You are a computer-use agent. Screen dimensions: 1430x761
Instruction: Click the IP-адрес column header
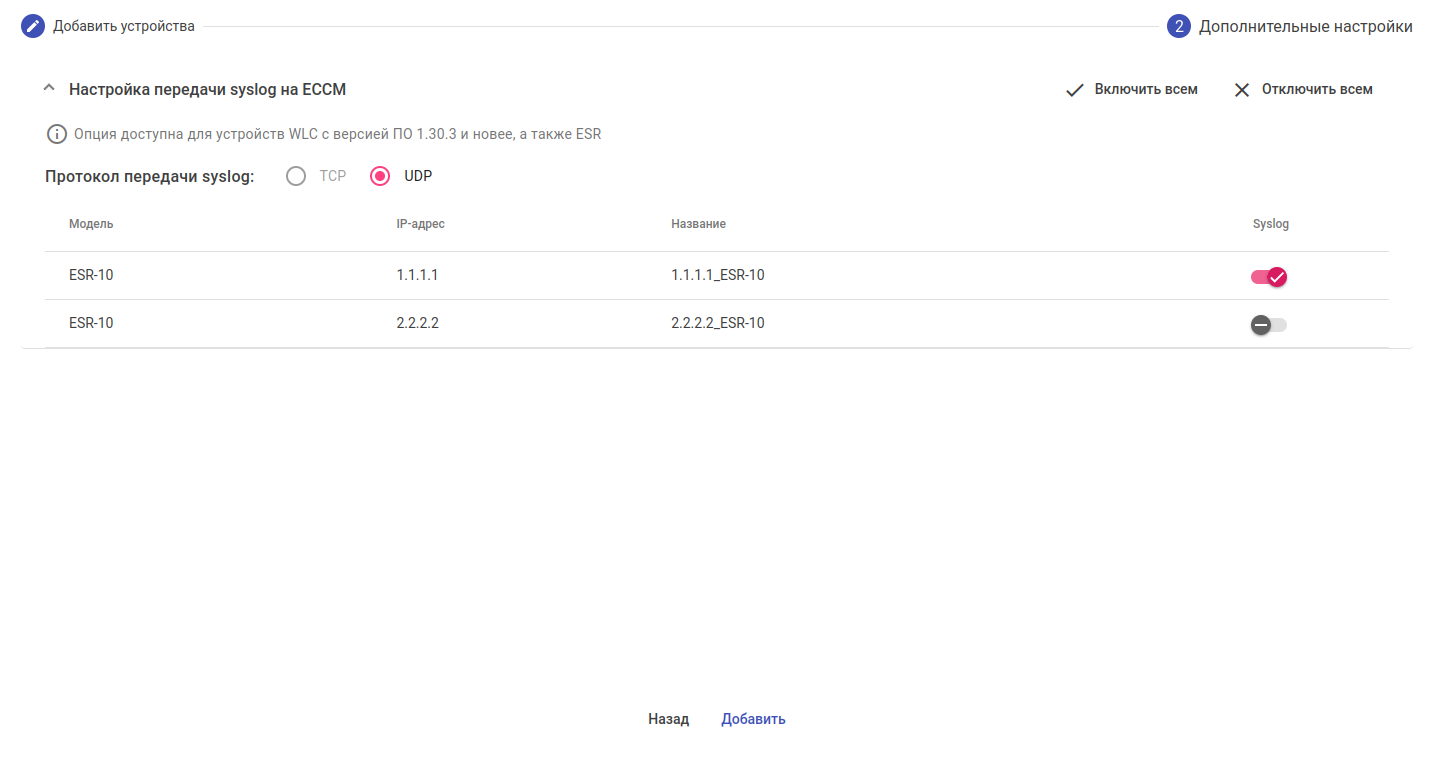click(x=420, y=224)
